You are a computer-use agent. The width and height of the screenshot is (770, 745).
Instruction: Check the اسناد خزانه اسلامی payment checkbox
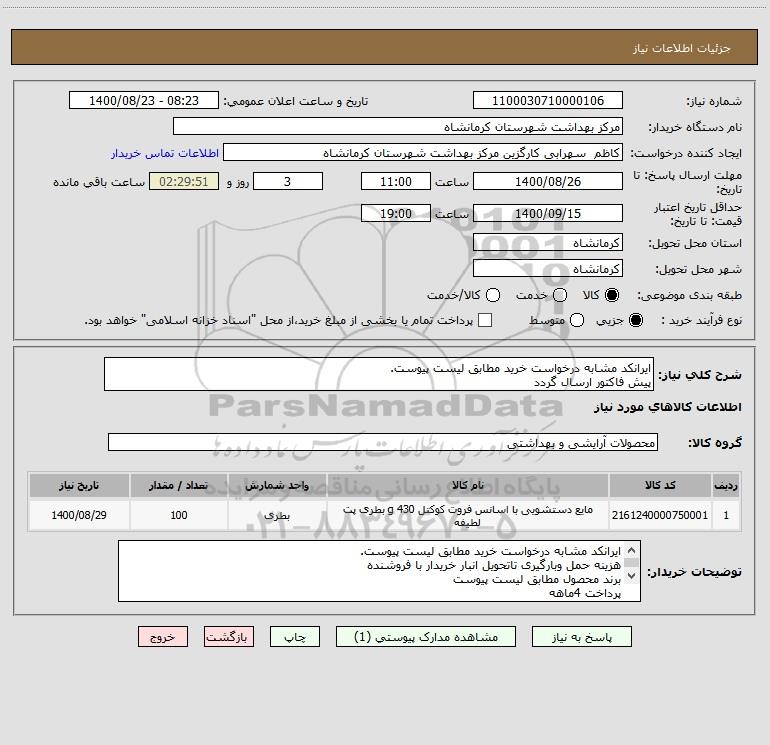(x=485, y=320)
